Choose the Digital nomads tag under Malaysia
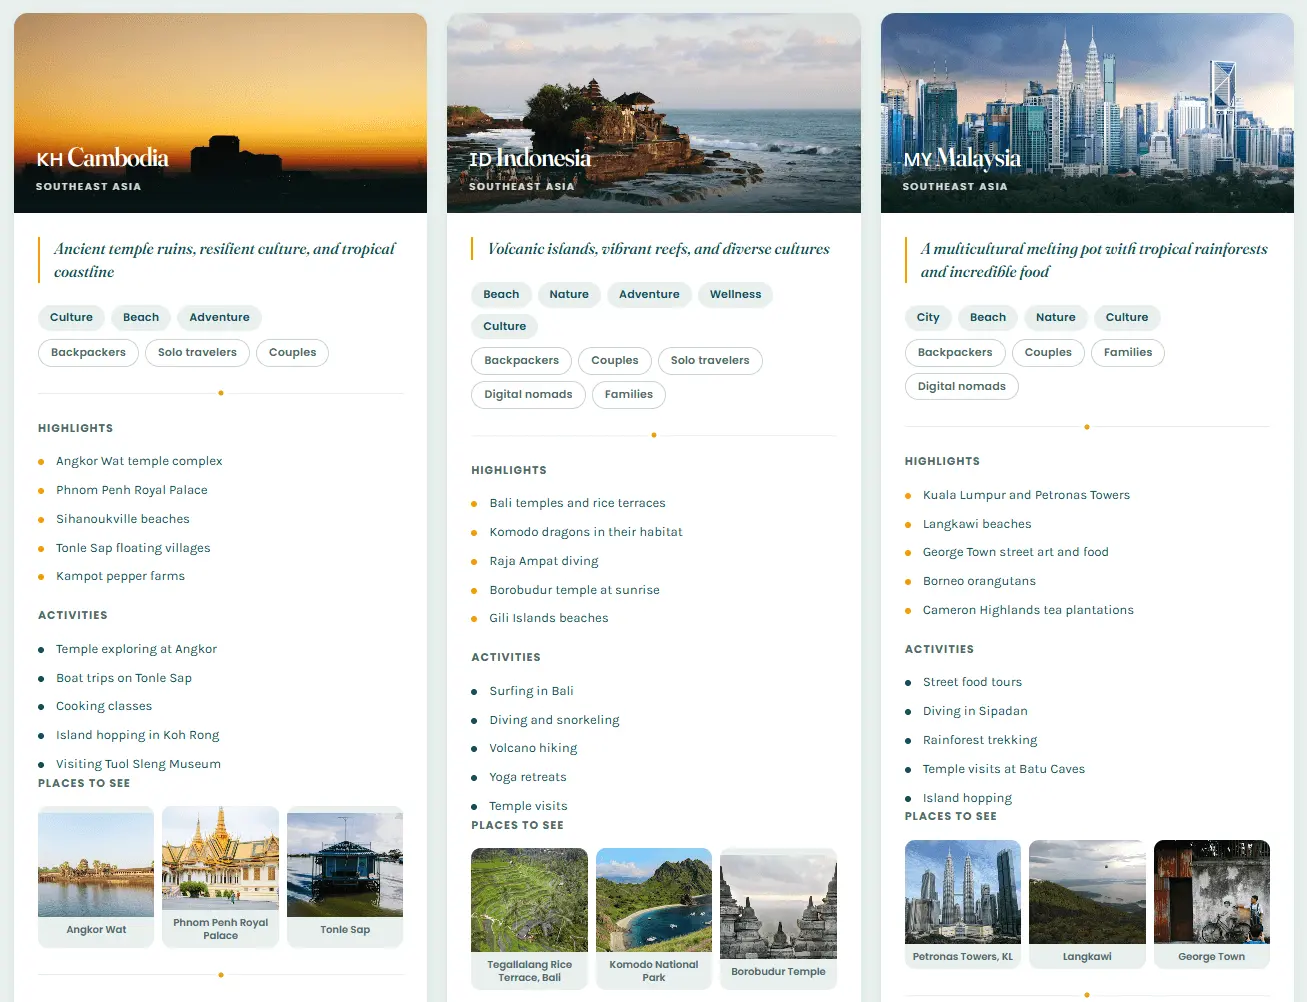This screenshot has width=1307, height=1002. click(962, 386)
